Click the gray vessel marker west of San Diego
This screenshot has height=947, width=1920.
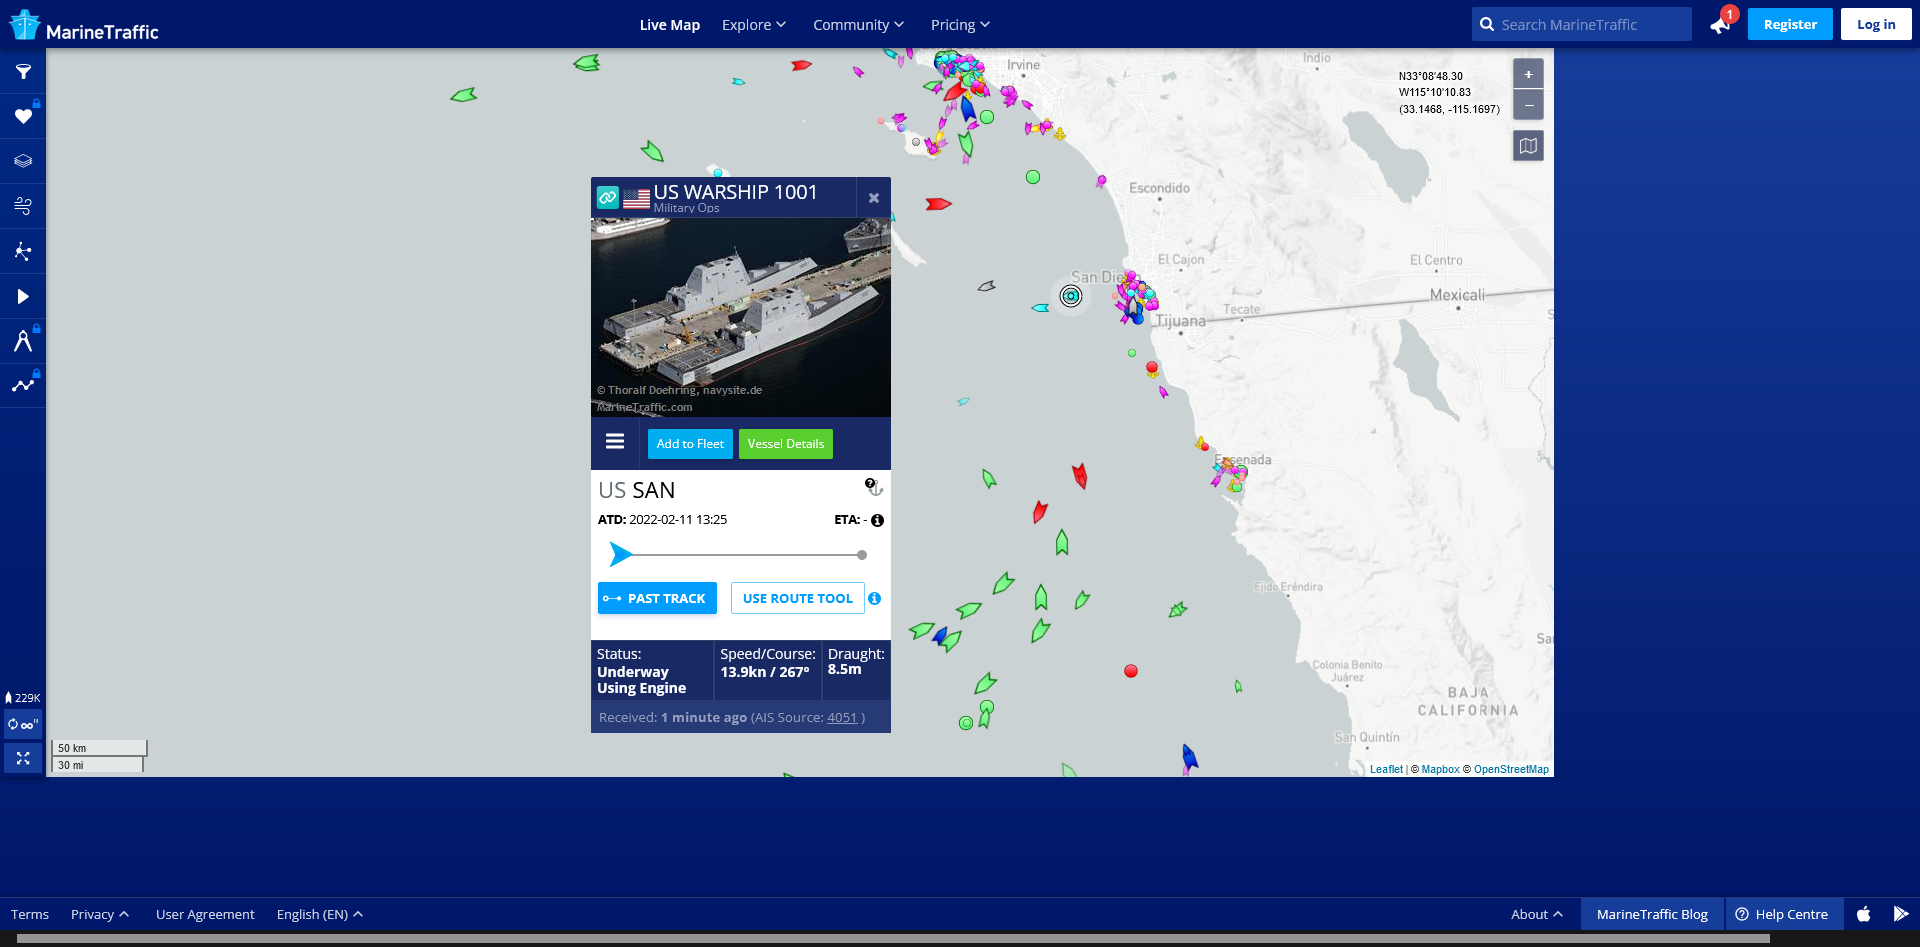pos(986,286)
